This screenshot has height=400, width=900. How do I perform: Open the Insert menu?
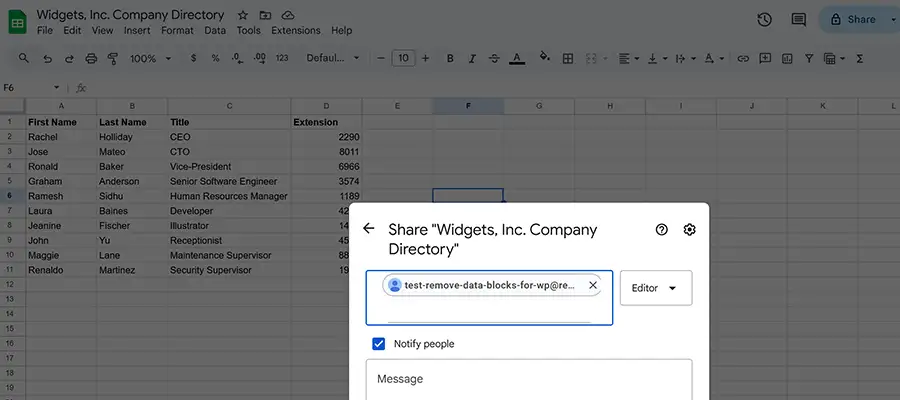pos(137,30)
